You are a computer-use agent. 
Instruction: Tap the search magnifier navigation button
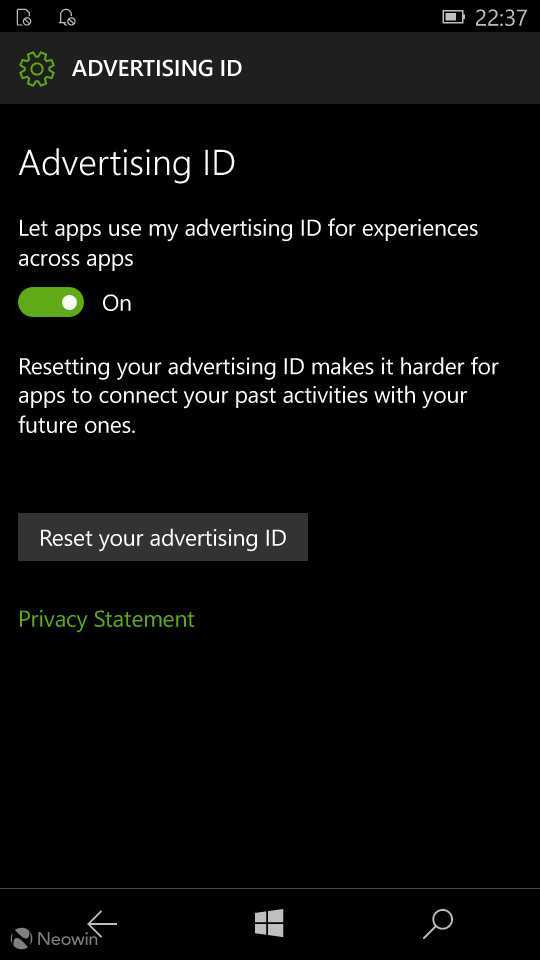(438, 923)
